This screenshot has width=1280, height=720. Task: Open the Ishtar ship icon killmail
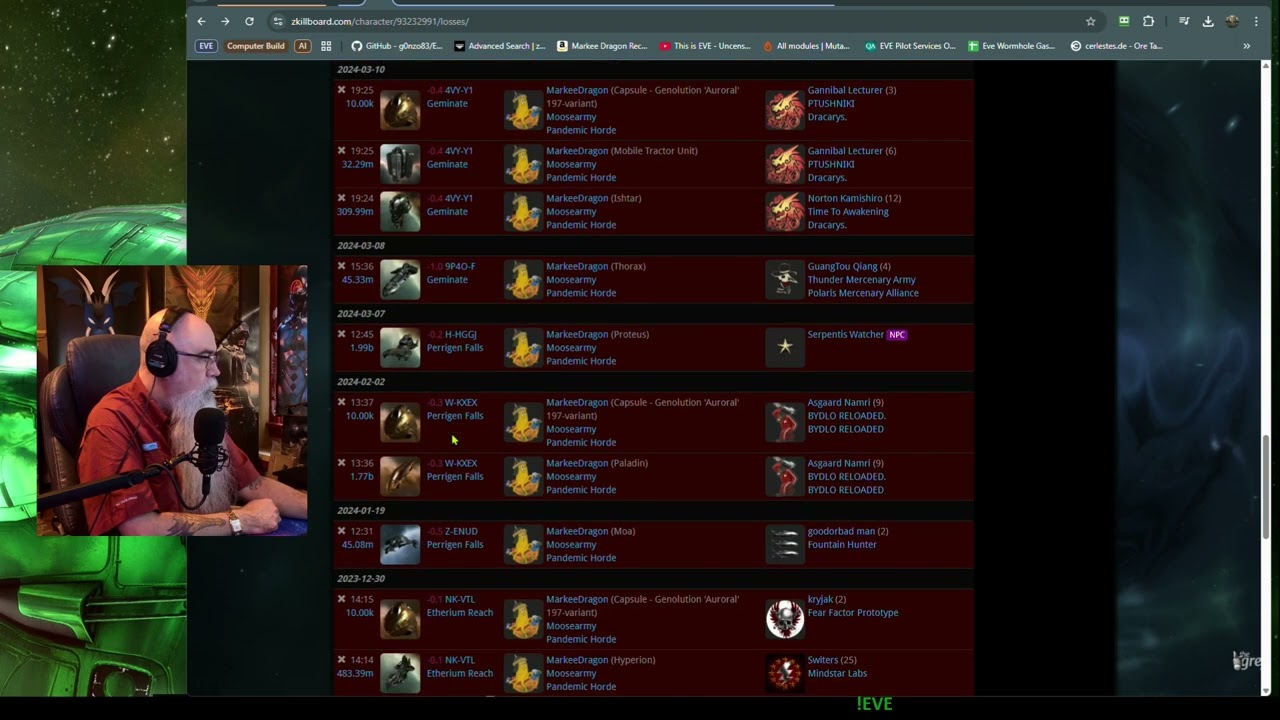(x=400, y=211)
